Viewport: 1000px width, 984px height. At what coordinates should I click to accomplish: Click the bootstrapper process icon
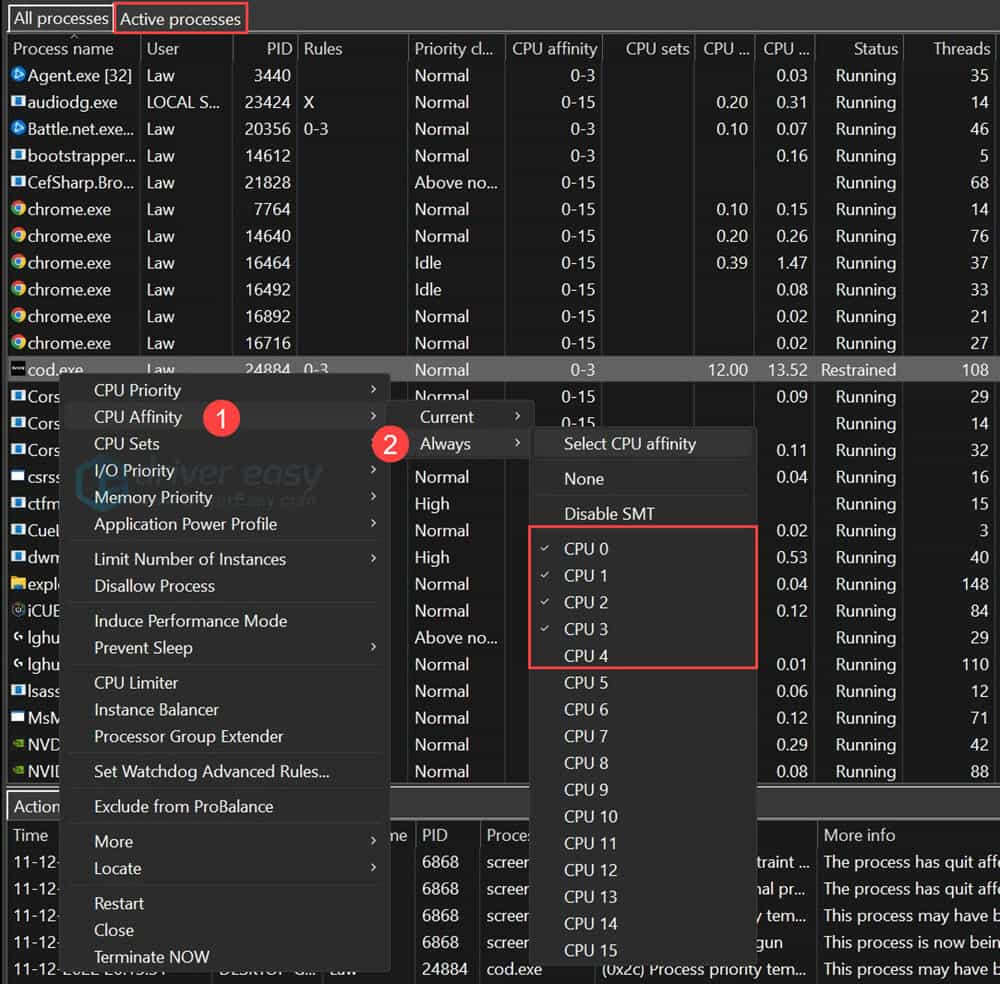tap(18, 156)
